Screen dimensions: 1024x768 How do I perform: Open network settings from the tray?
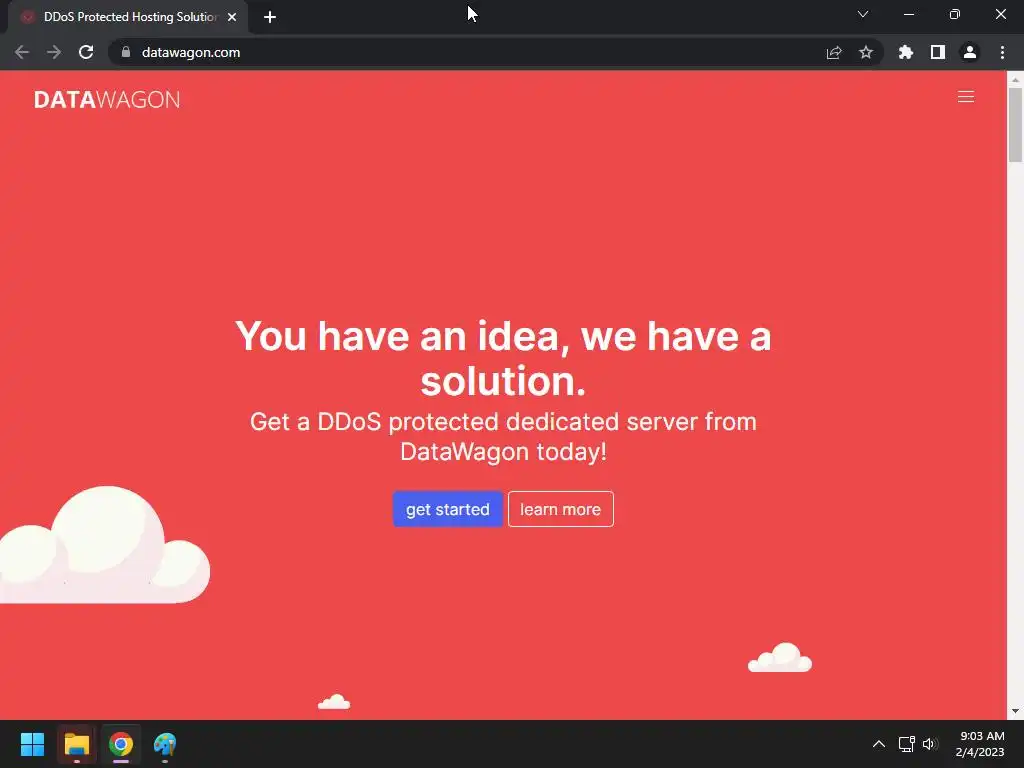coord(906,744)
